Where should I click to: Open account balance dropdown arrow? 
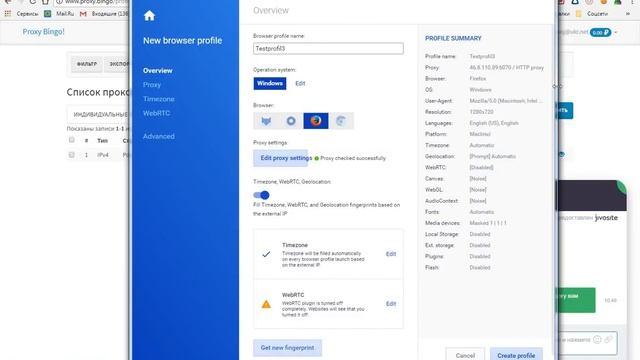pyautogui.click(x=616, y=32)
